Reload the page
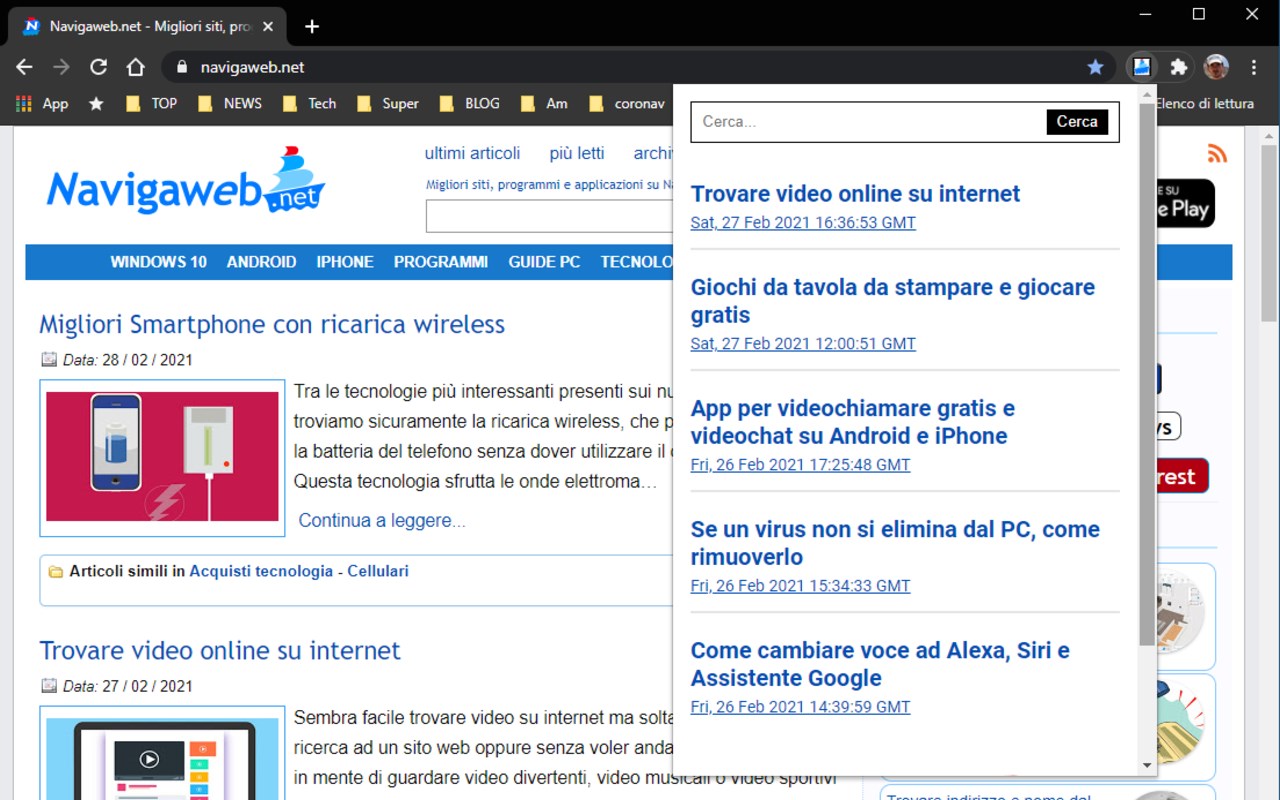1280x800 pixels. (x=98, y=67)
